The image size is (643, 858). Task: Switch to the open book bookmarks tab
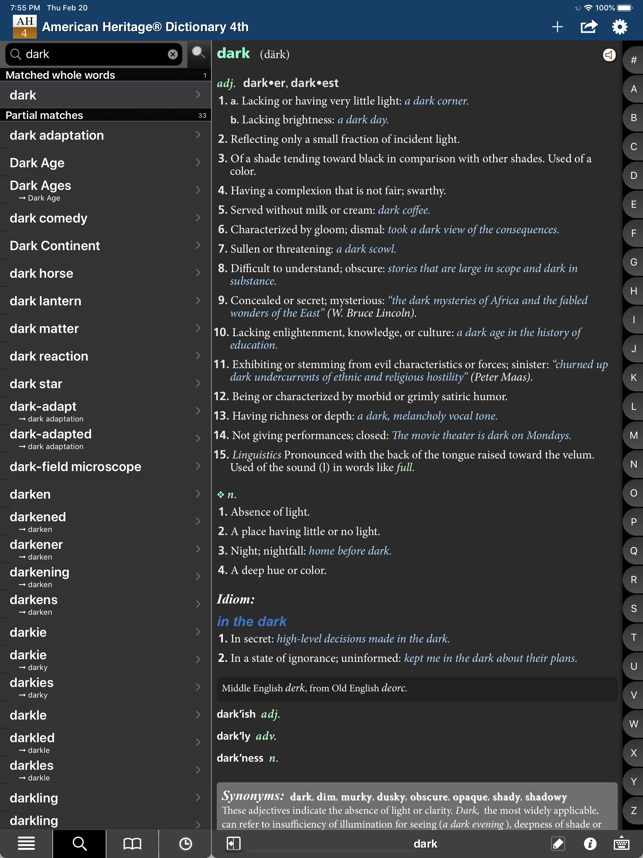tap(132, 843)
